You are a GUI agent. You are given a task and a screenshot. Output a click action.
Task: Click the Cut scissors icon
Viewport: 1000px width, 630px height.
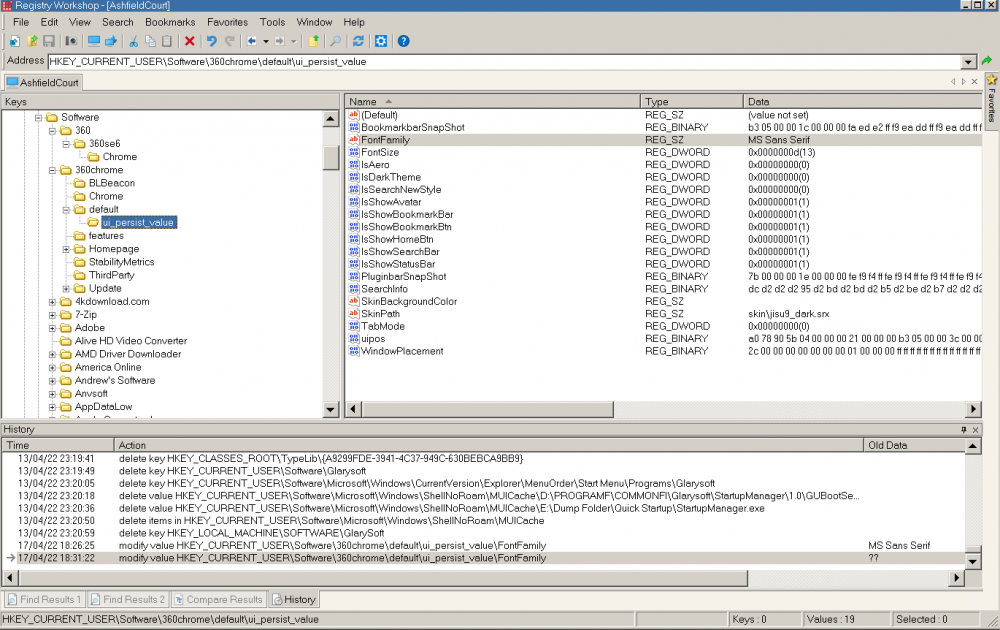tap(133, 41)
